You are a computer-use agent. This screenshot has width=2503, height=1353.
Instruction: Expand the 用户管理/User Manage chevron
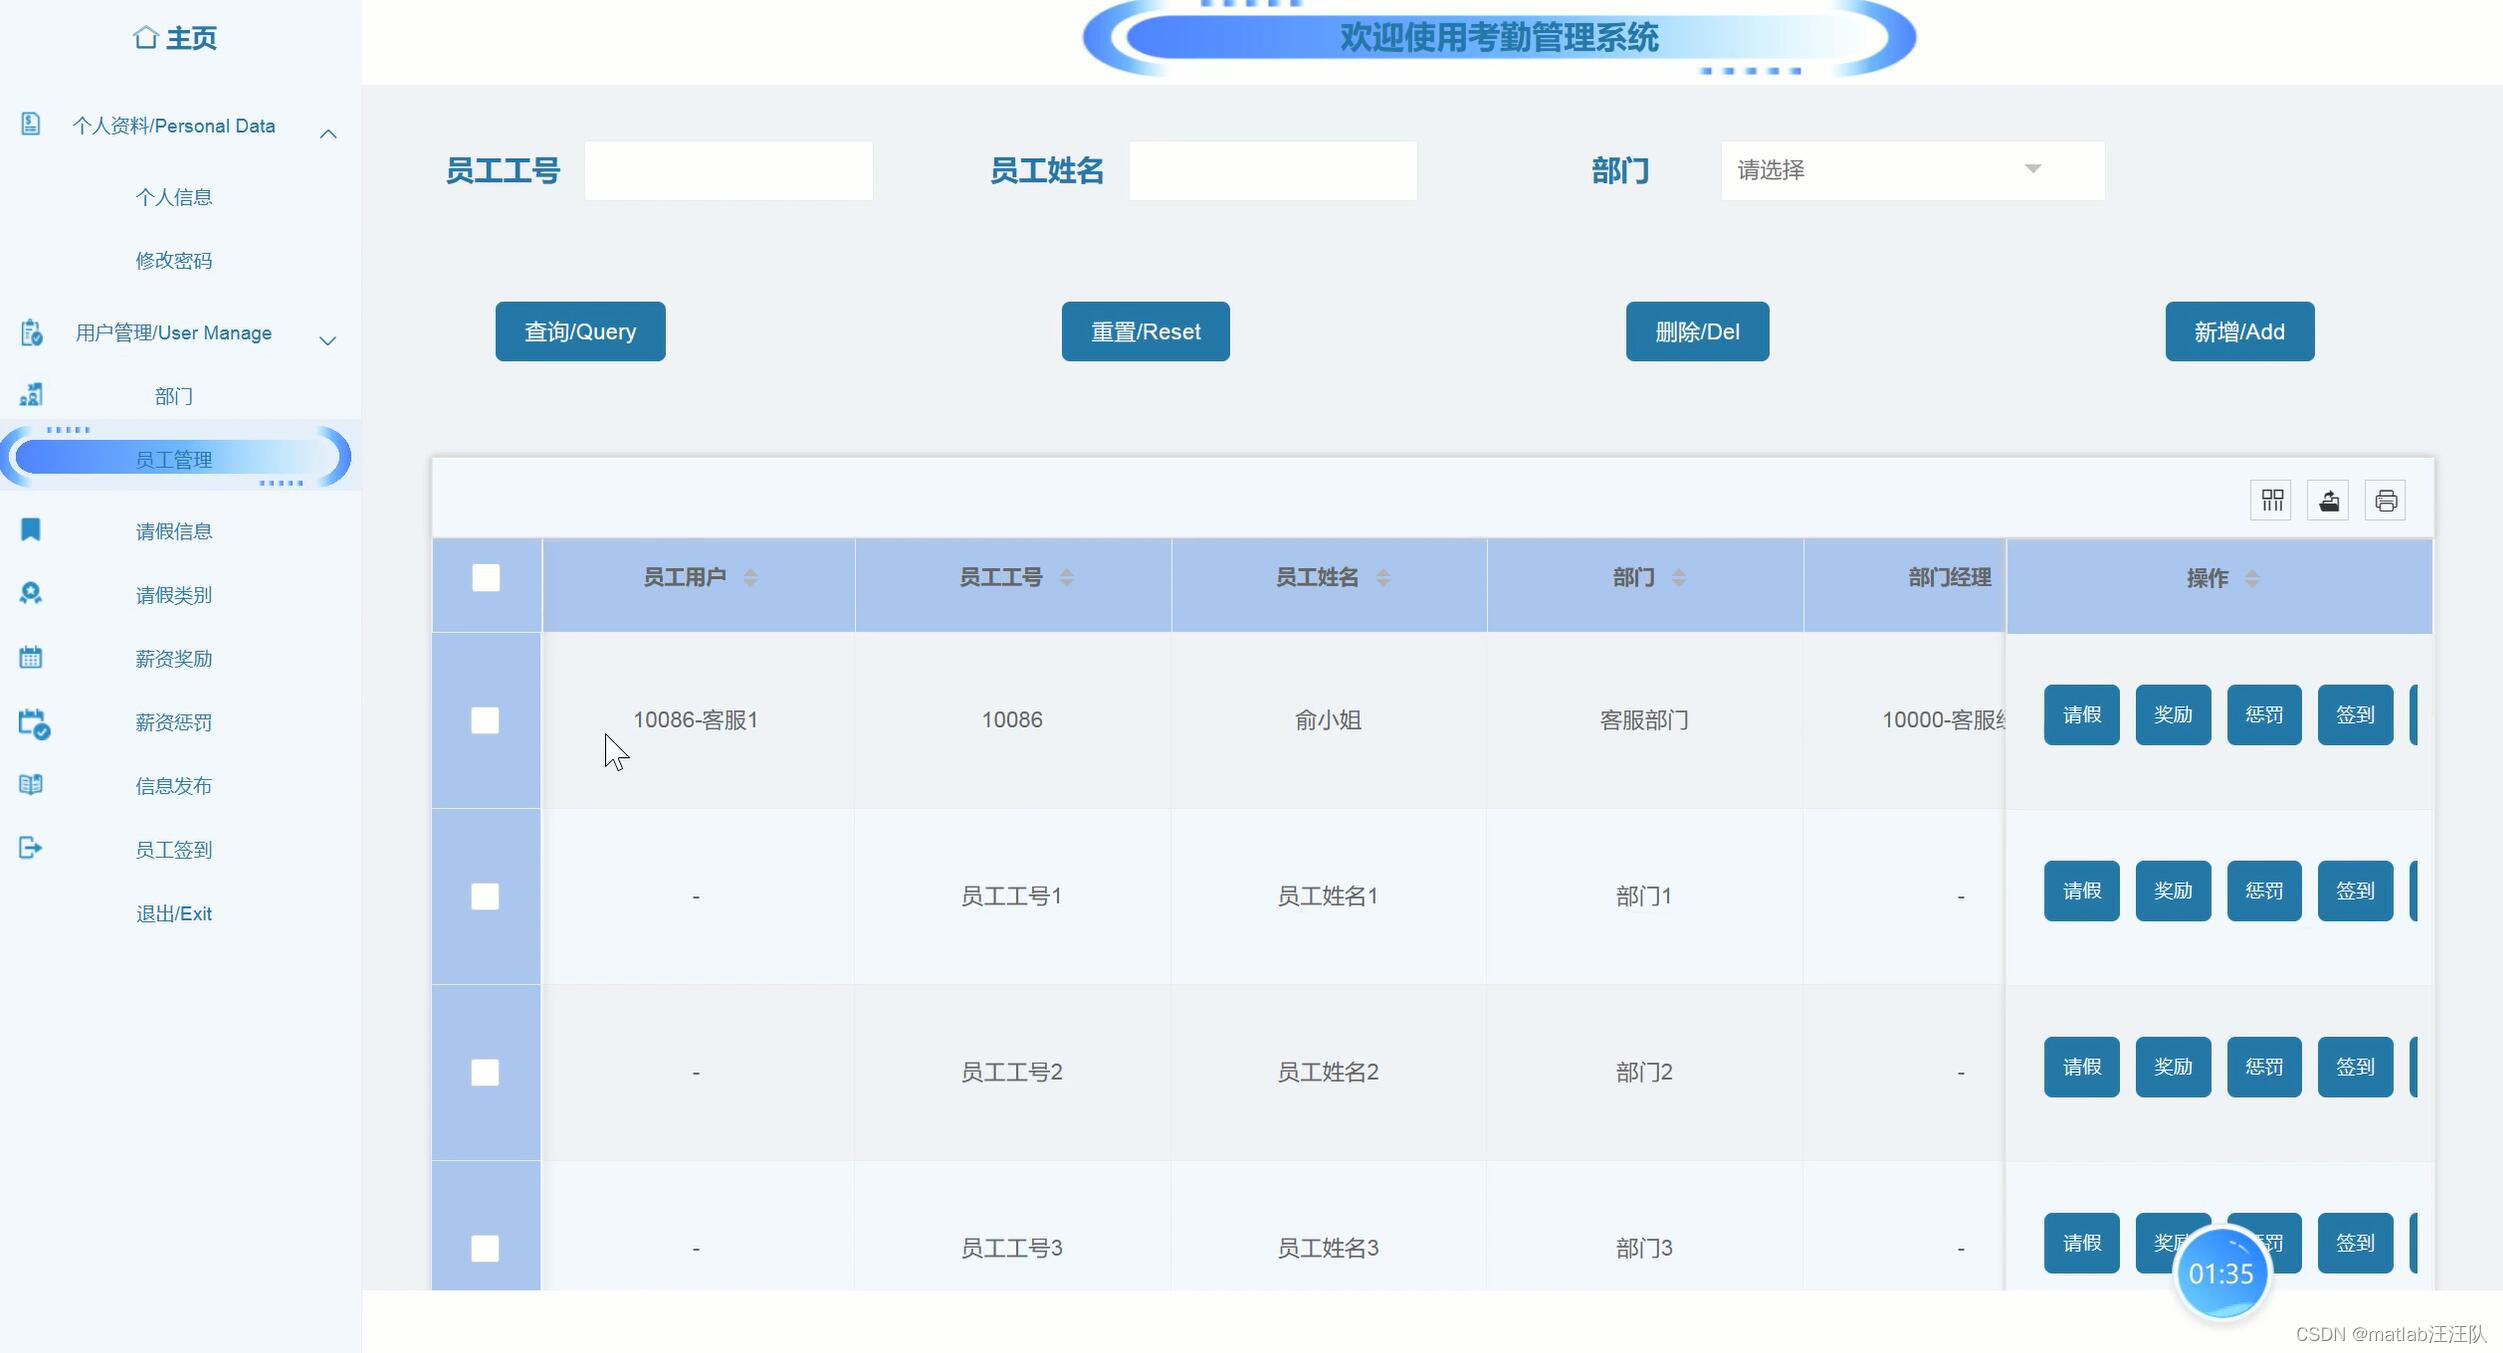pyautogui.click(x=327, y=341)
